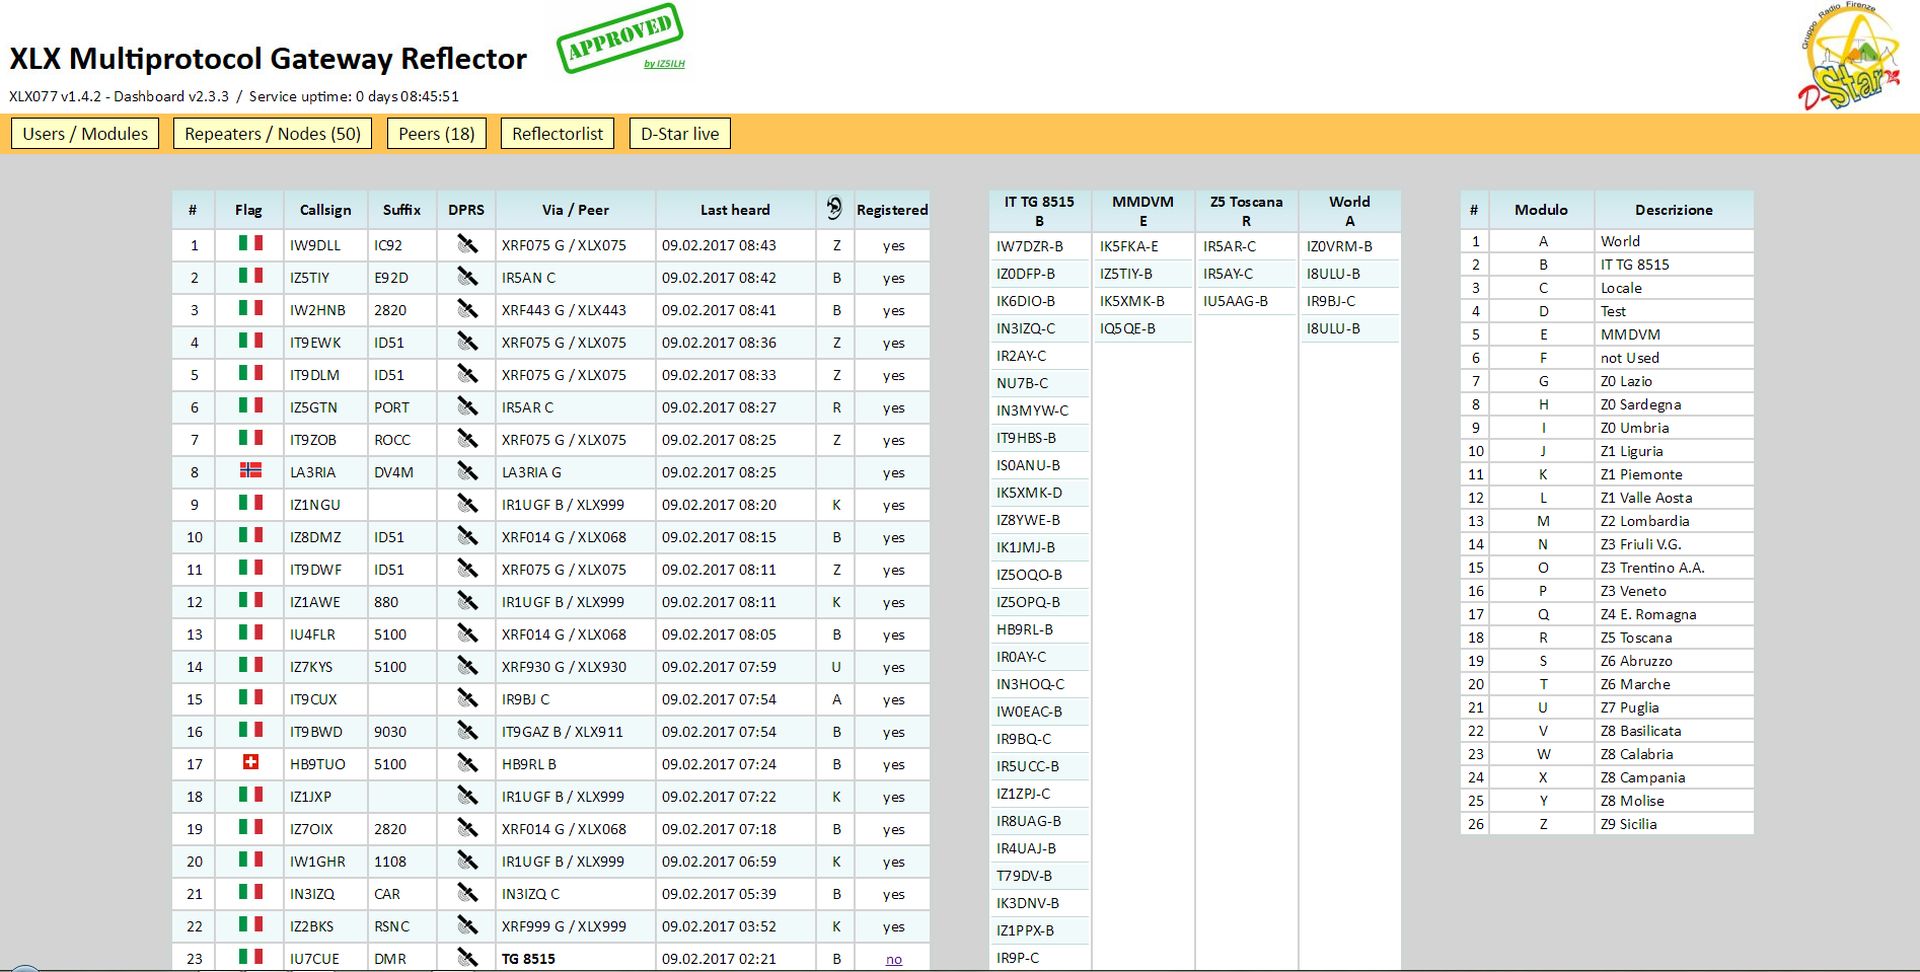The width and height of the screenshot is (1920, 972).
Task: Click the DPRS satellite icon for IW9DLL
Action: (x=467, y=244)
